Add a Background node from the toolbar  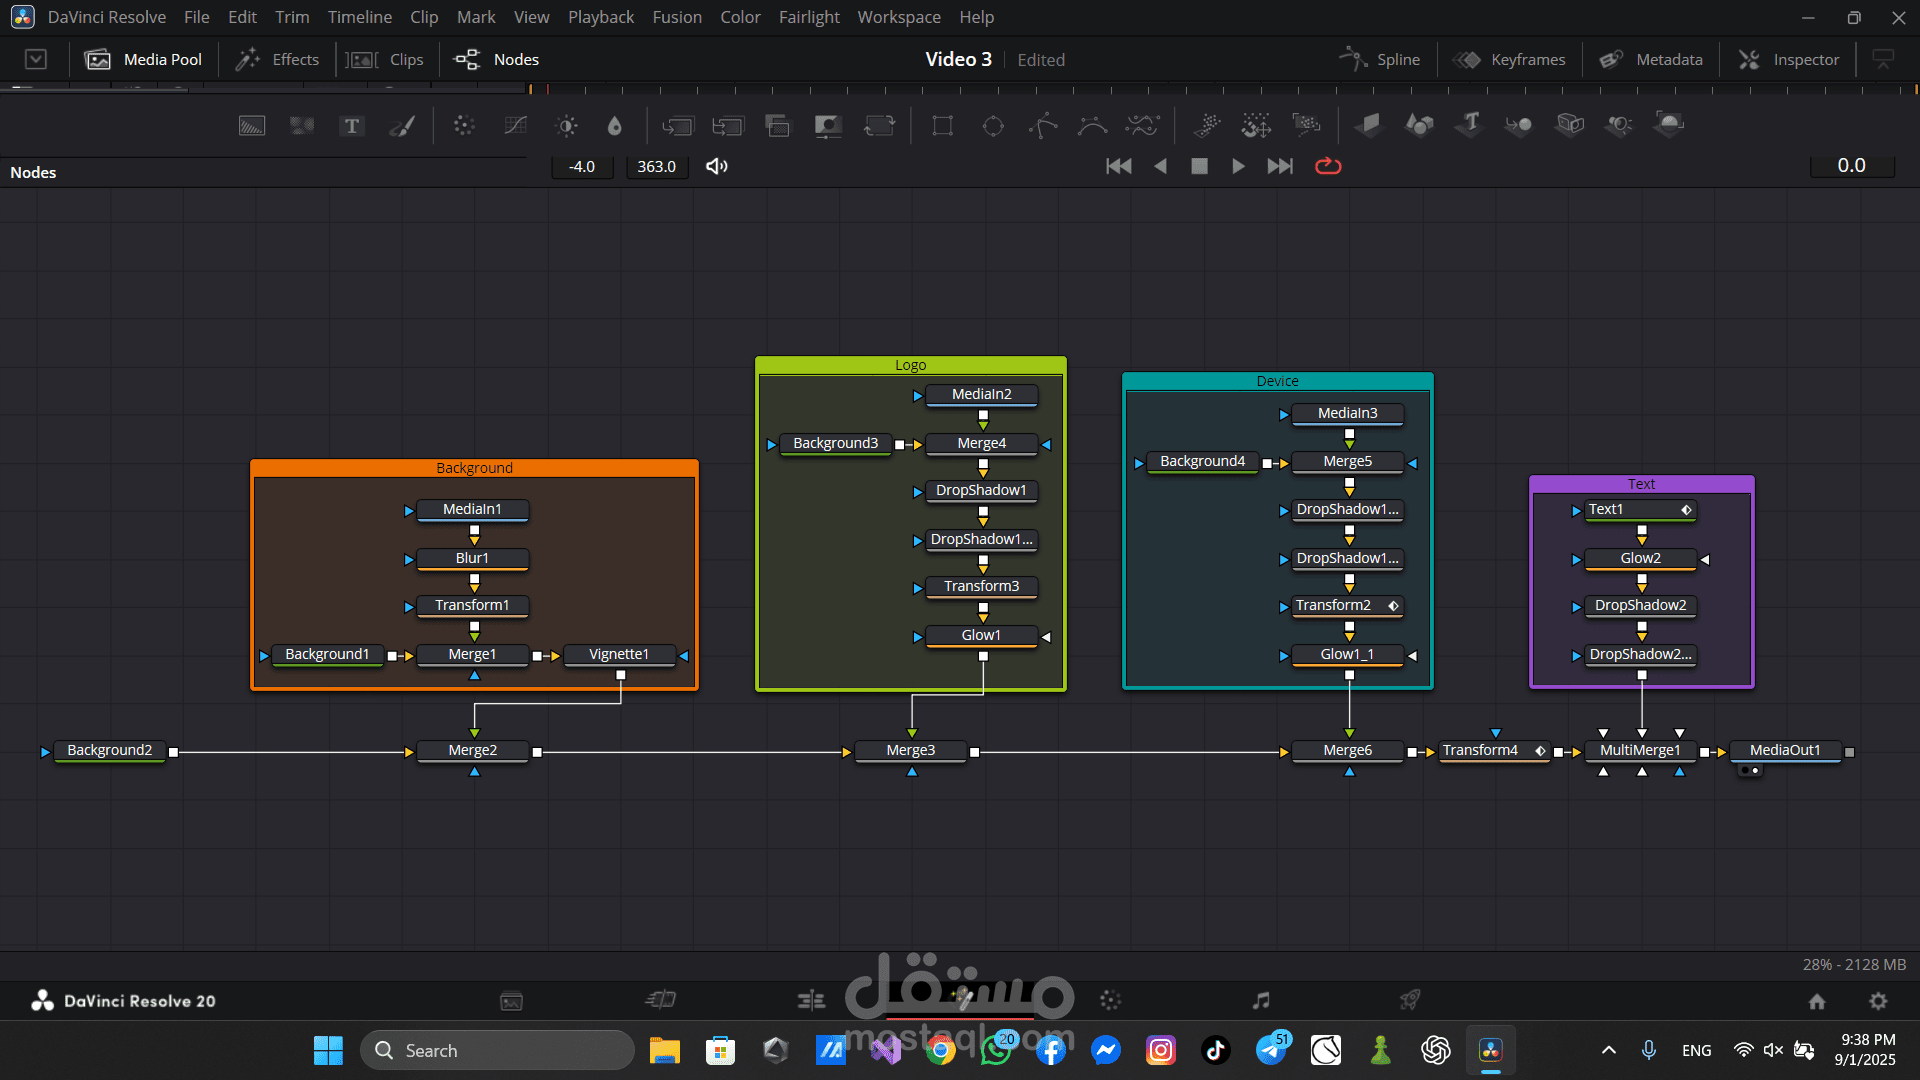pyautogui.click(x=252, y=126)
